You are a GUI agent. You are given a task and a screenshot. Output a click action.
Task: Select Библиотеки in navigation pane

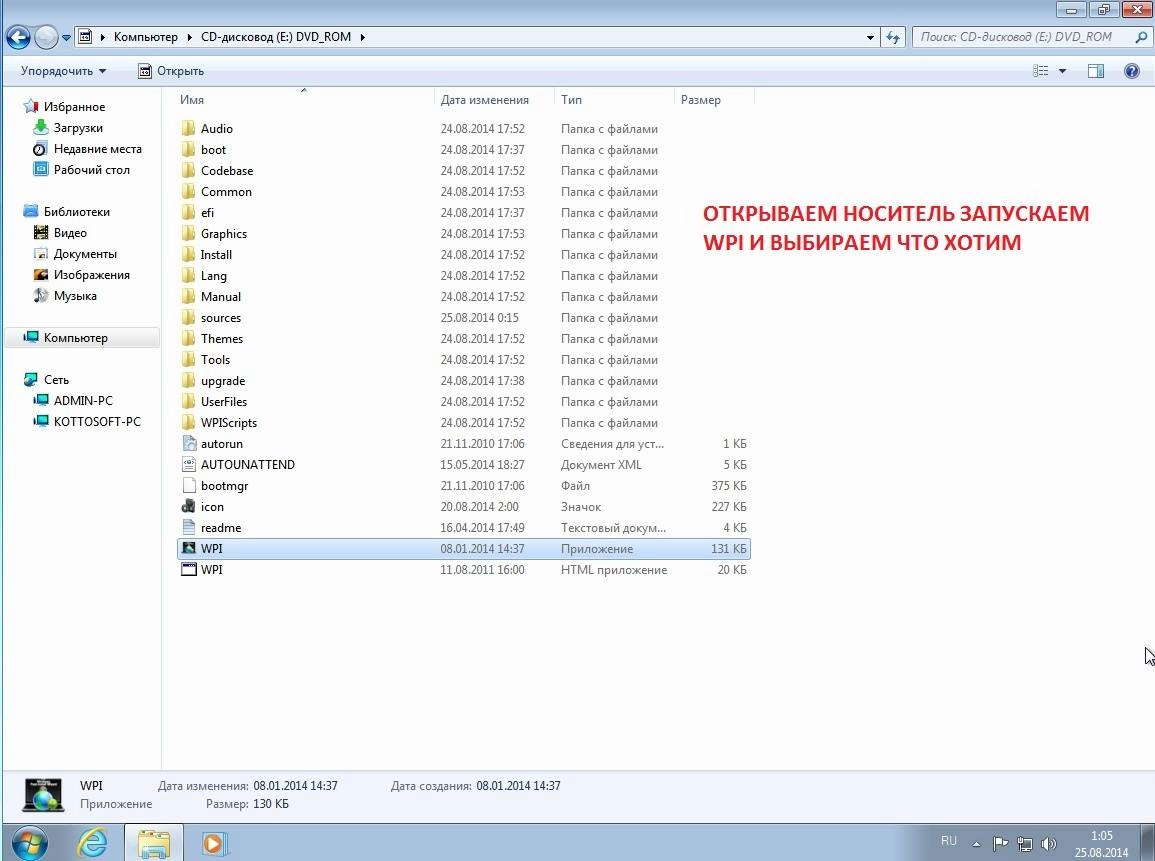click(x=67, y=211)
